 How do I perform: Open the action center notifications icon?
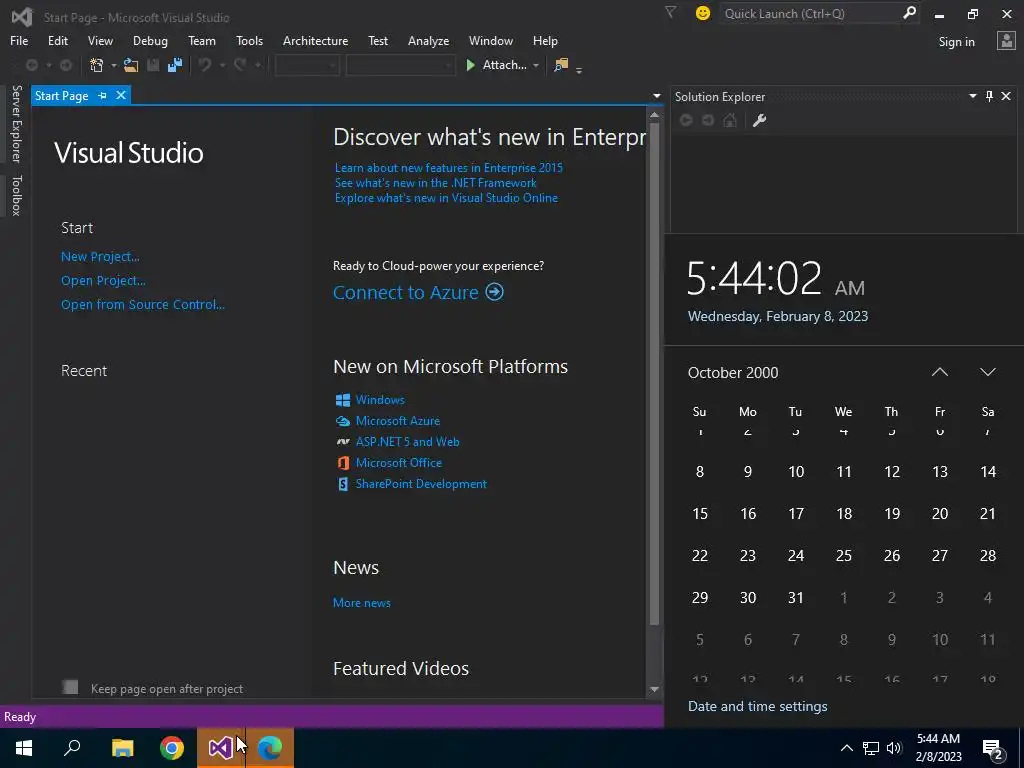(x=993, y=748)
